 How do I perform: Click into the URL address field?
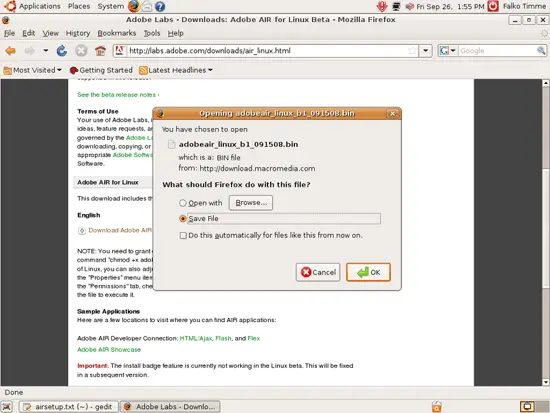(267, 51)
